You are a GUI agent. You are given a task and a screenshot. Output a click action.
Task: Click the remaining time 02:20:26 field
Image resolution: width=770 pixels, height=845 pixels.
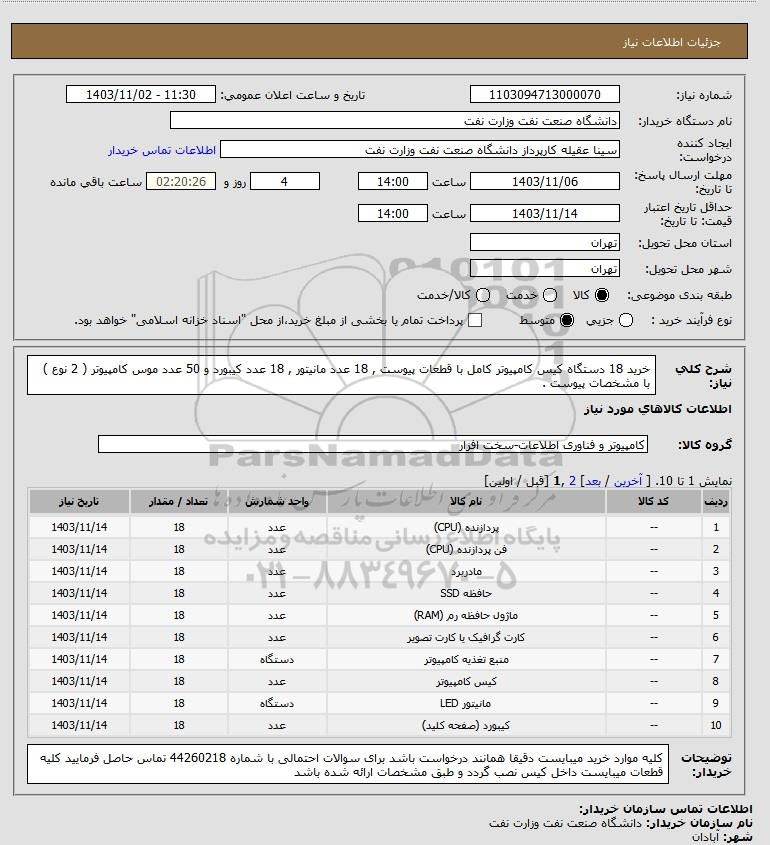tap(181, 182)
